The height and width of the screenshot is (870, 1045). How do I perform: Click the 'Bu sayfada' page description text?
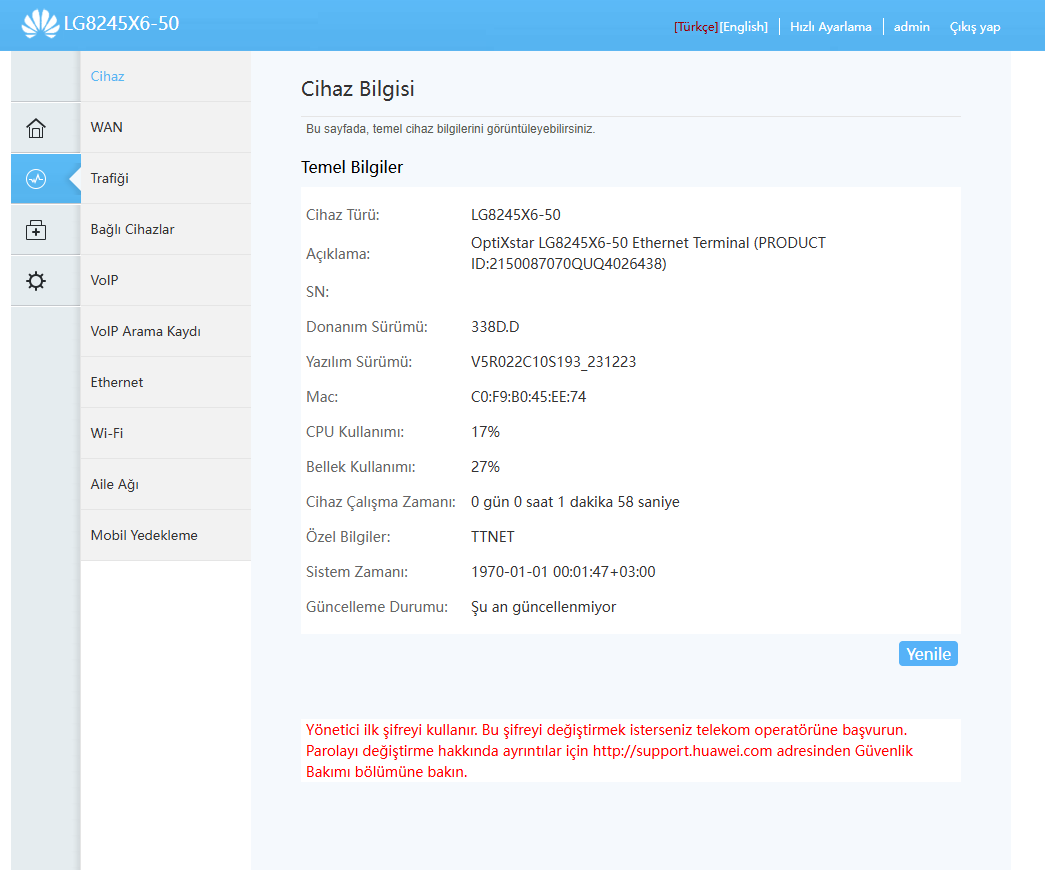tap(451, 129)
